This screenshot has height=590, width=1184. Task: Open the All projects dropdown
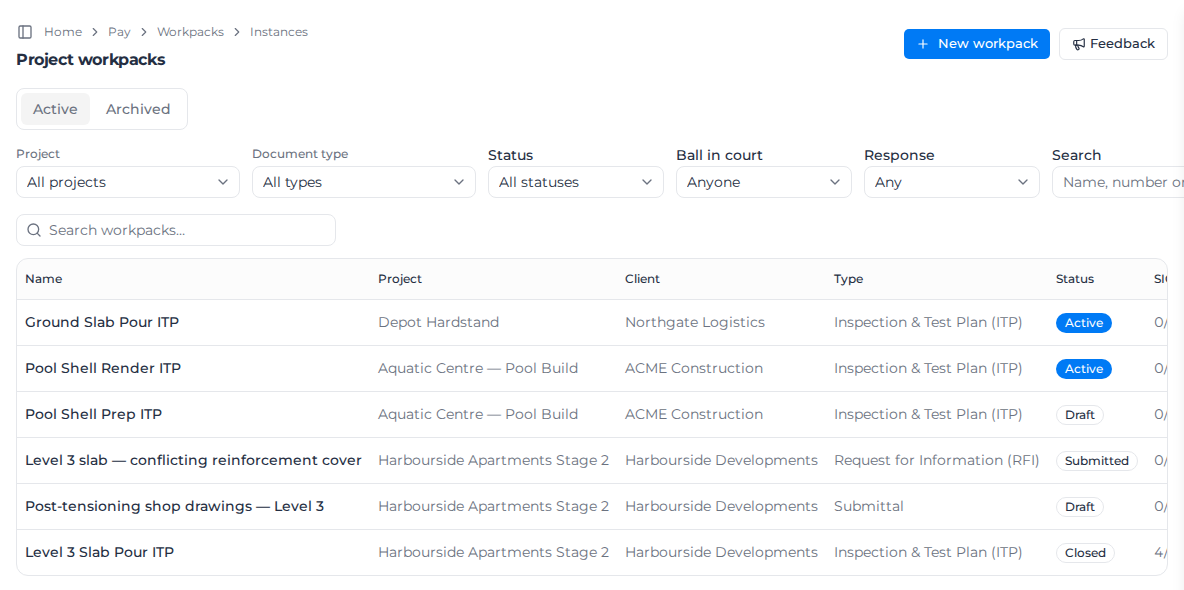click(x=128, y=182)
